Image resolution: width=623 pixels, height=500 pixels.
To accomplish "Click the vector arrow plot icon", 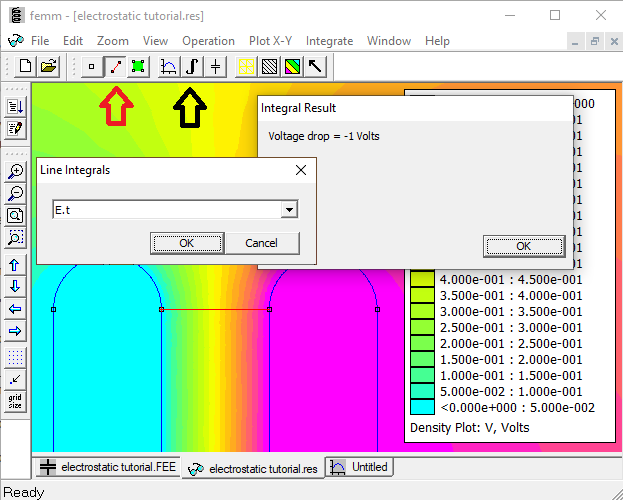I will (x=314, y=67).
